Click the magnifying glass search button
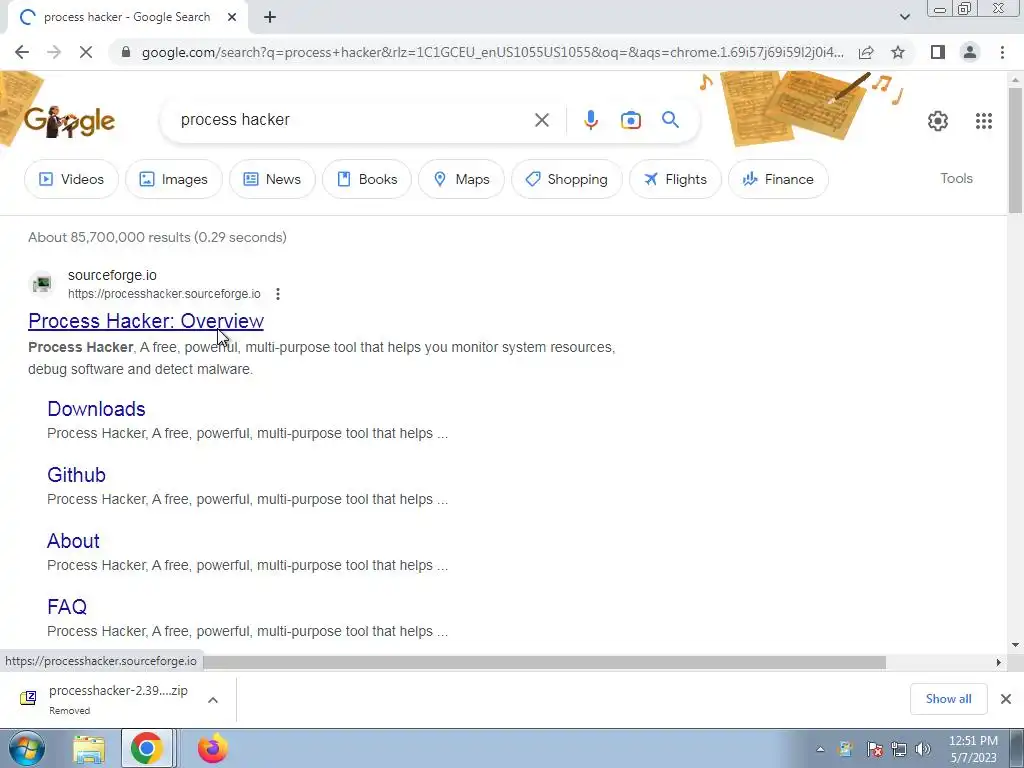The image size is (1024, 768). point(670,120)
